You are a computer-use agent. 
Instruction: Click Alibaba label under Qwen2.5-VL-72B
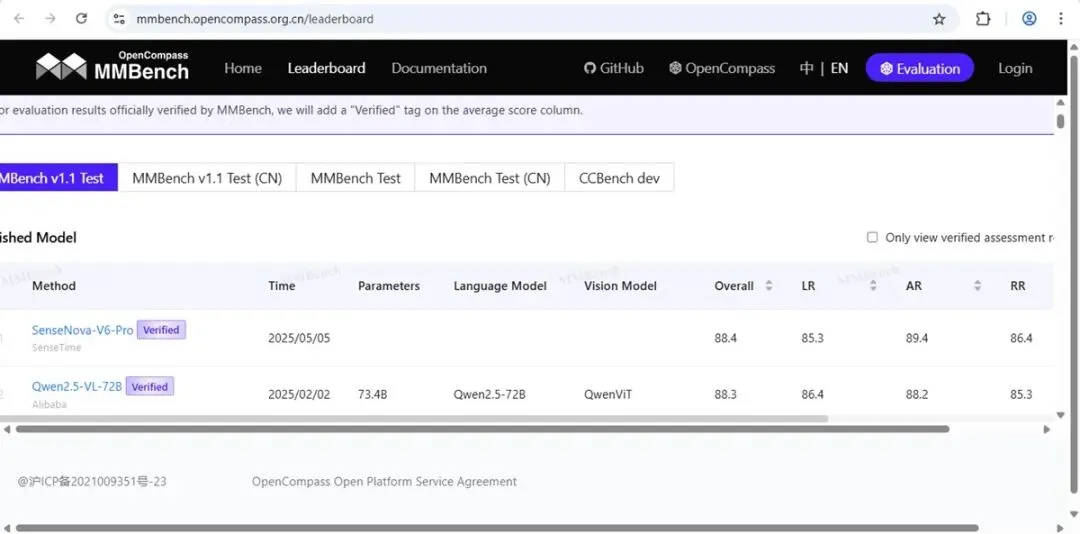pos(49,404)
